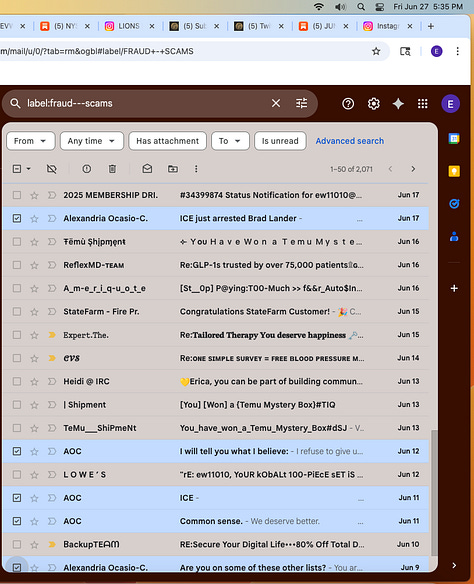Go to next page of emails
This screenshot has width=474, height=584.
pyautogui.click(x=413, y=169)
